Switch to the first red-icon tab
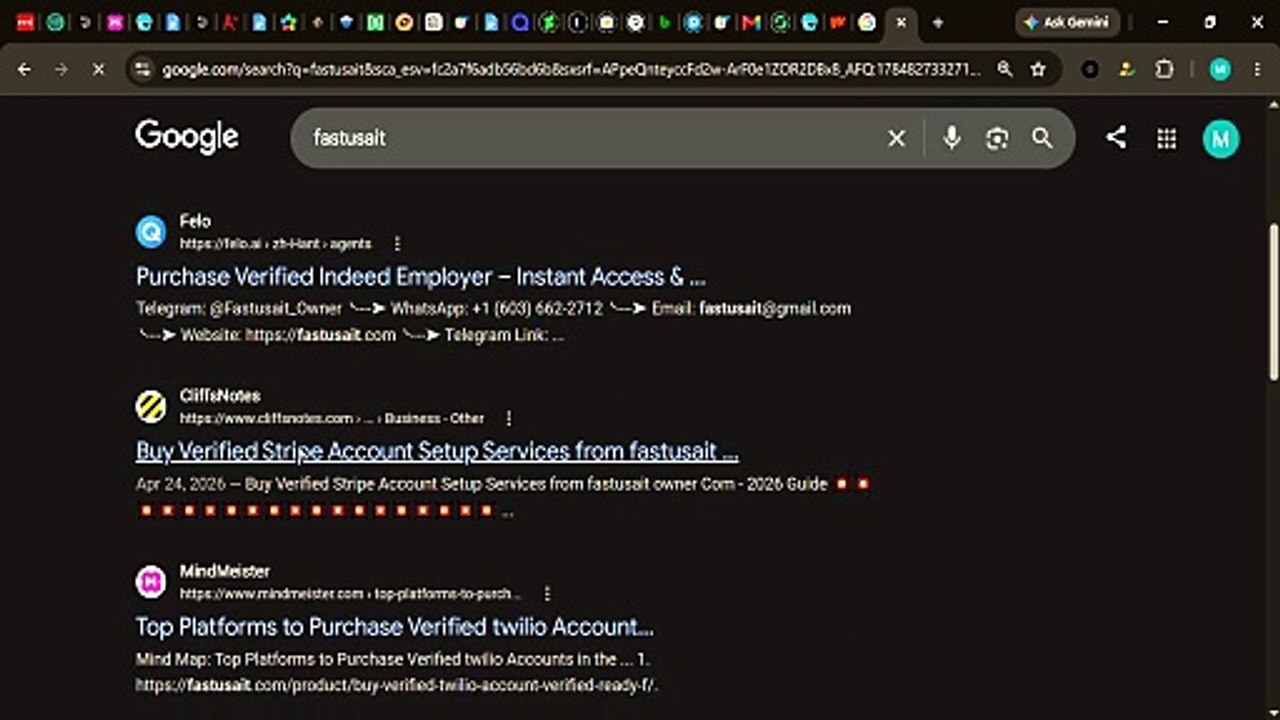The image size is (1280, 720). point(25,22)
